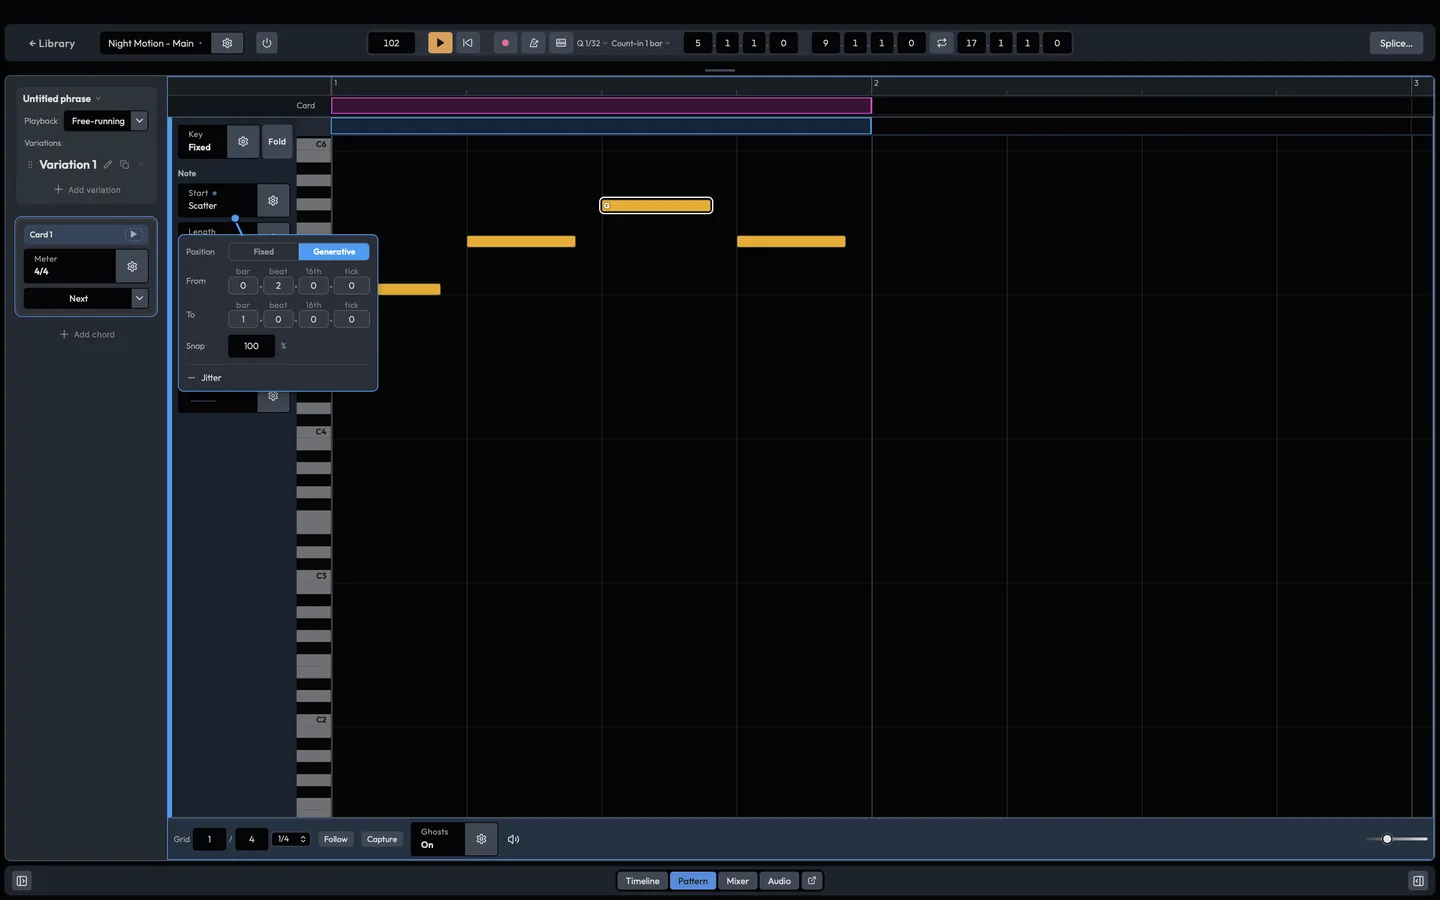Go back to the Library
Screen dimensions: 1440x900
coord(52,43)
